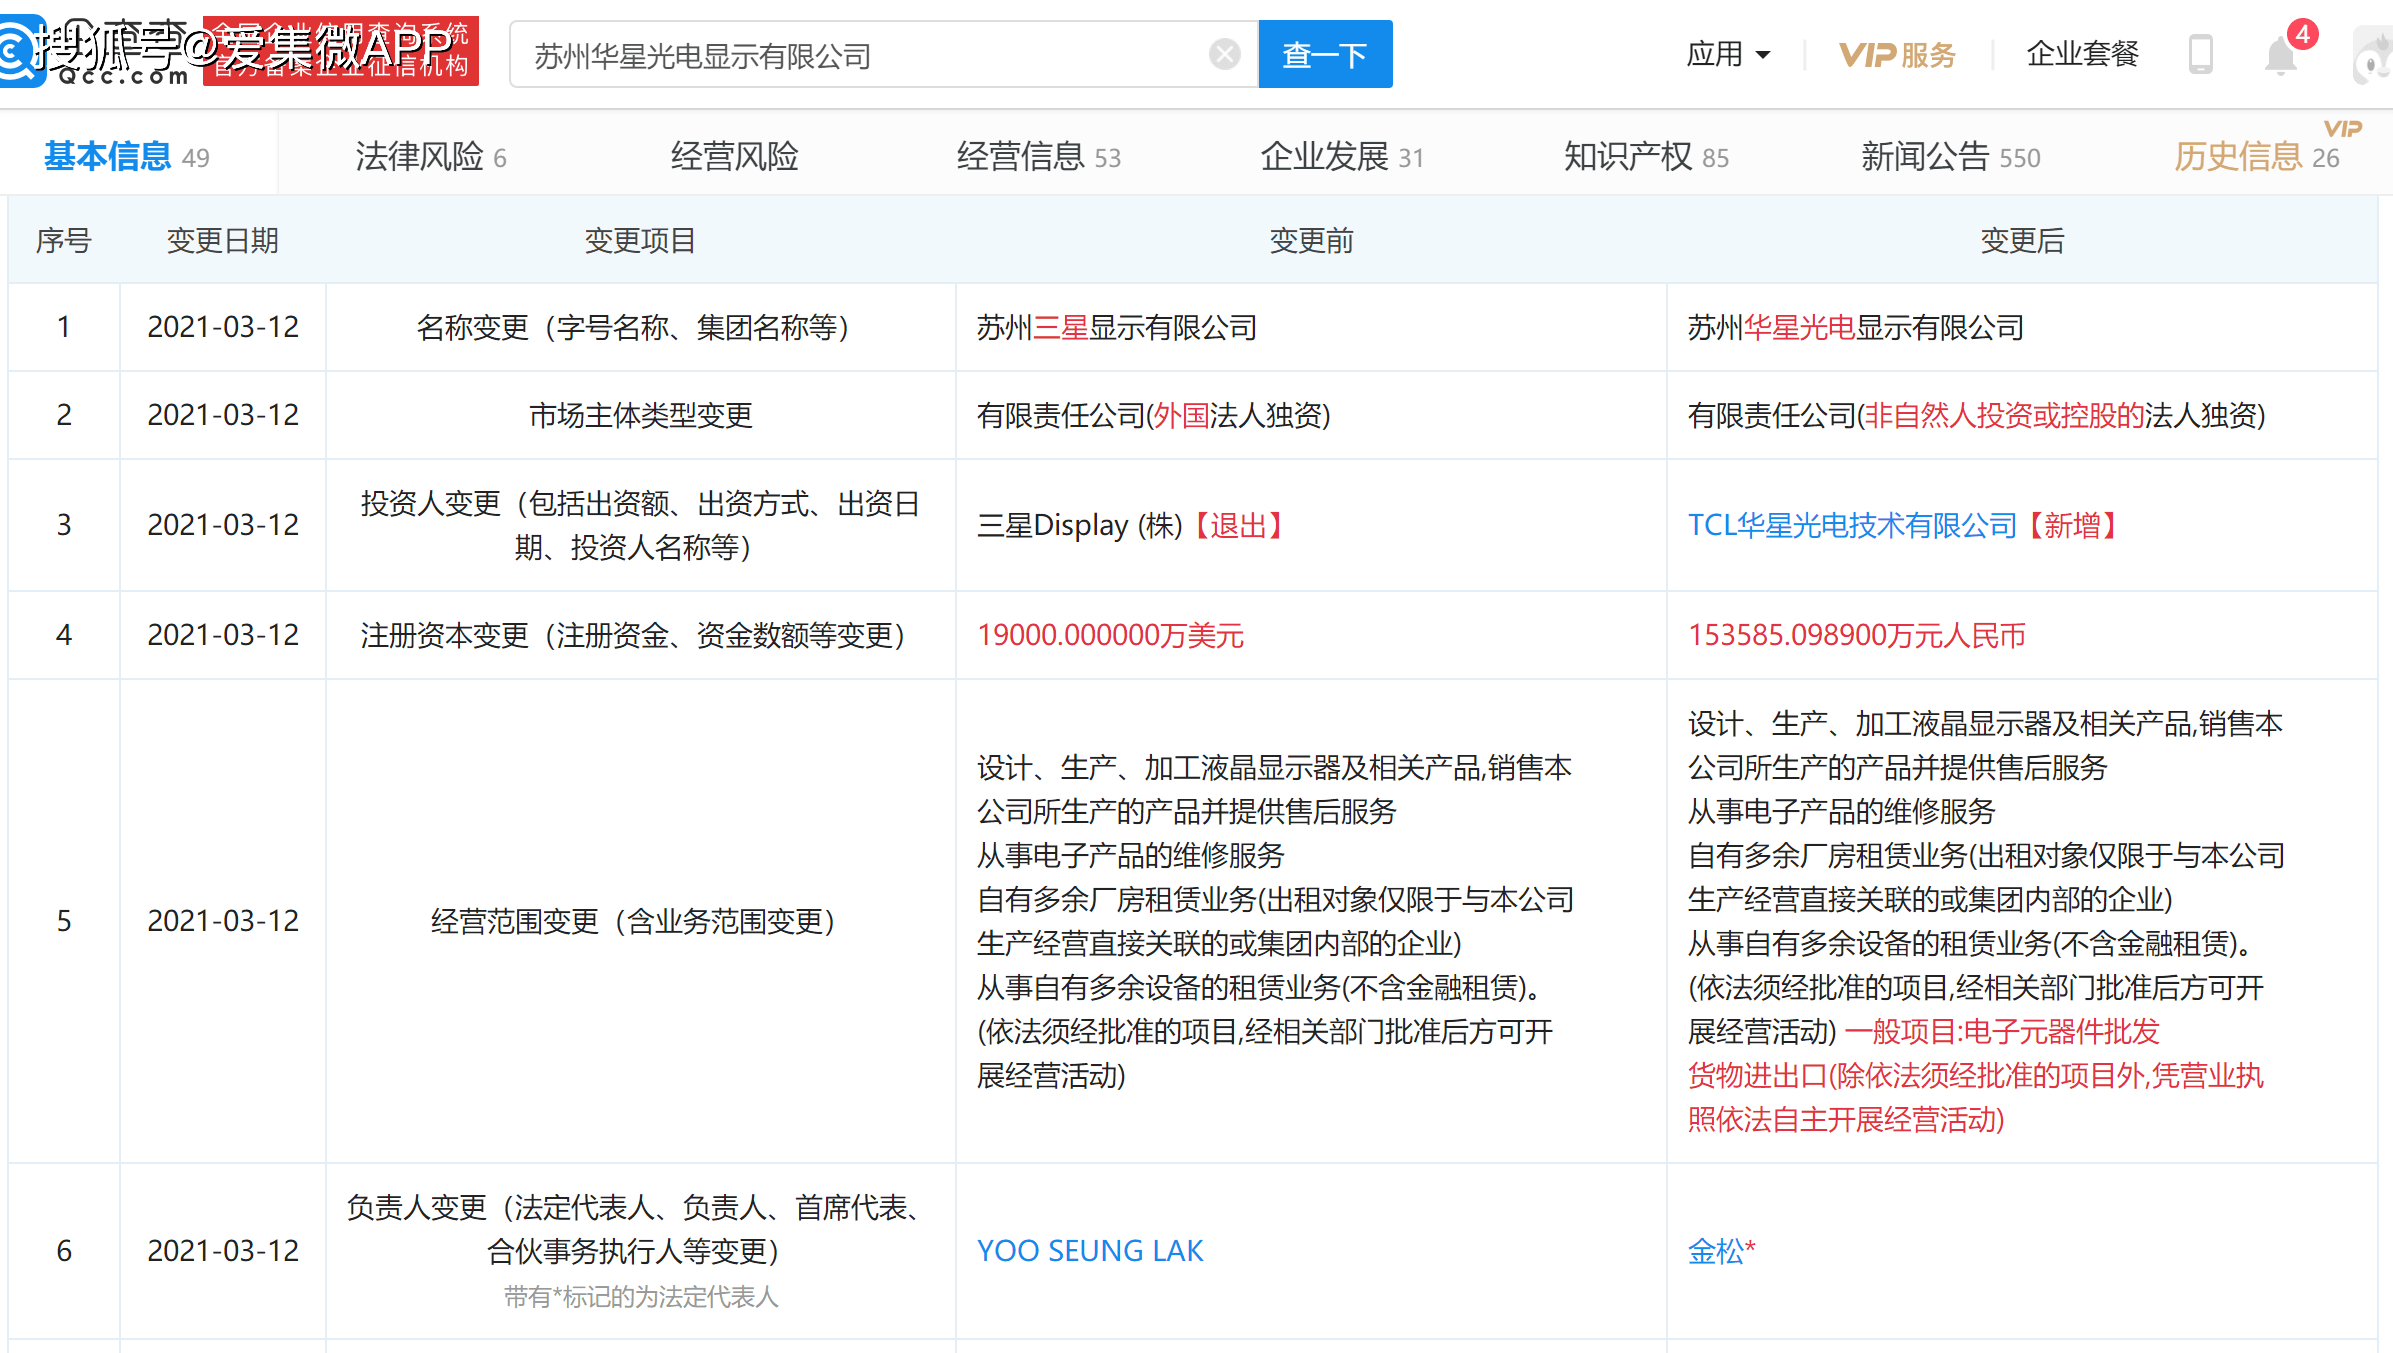
Task: Switch to 经营风险 tab
Action: point(735,157)
